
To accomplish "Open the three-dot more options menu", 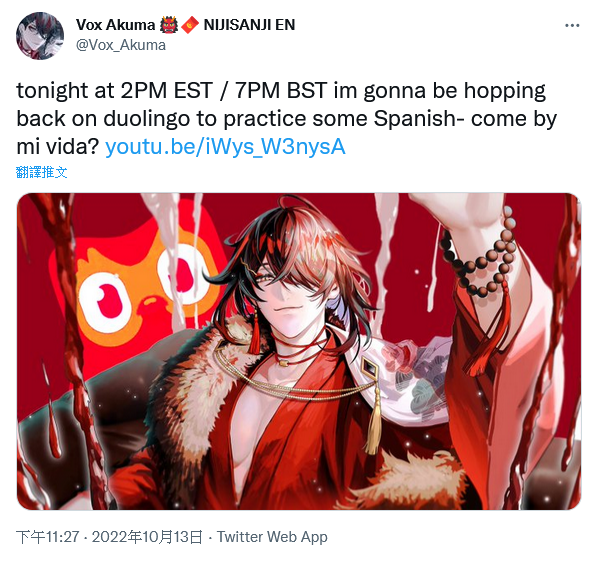I will click(572, 26).
